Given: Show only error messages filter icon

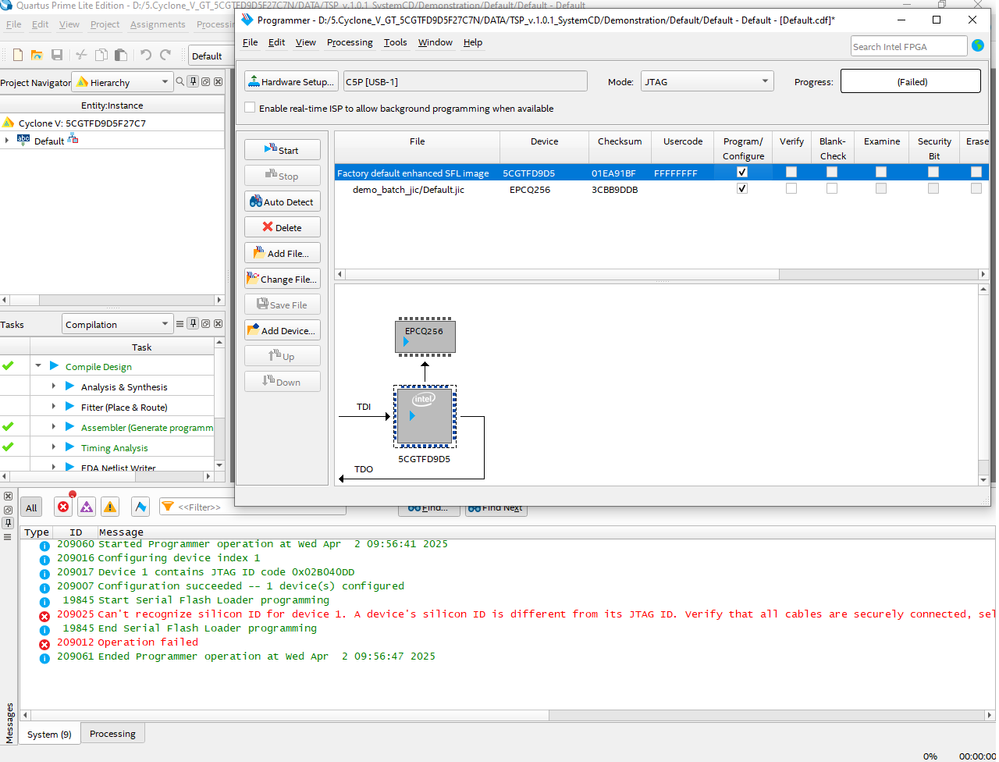Looking at the screenshot, I should [64, 507].
